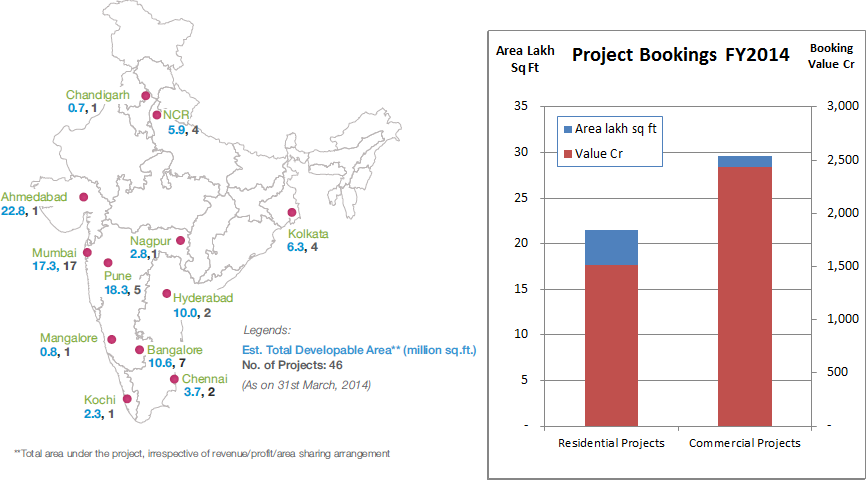The height and width of the screenshot is (486, 868).
Task: Select the Commercial Projects axis label
Action: pyautogui.click(x=745, y=443)
